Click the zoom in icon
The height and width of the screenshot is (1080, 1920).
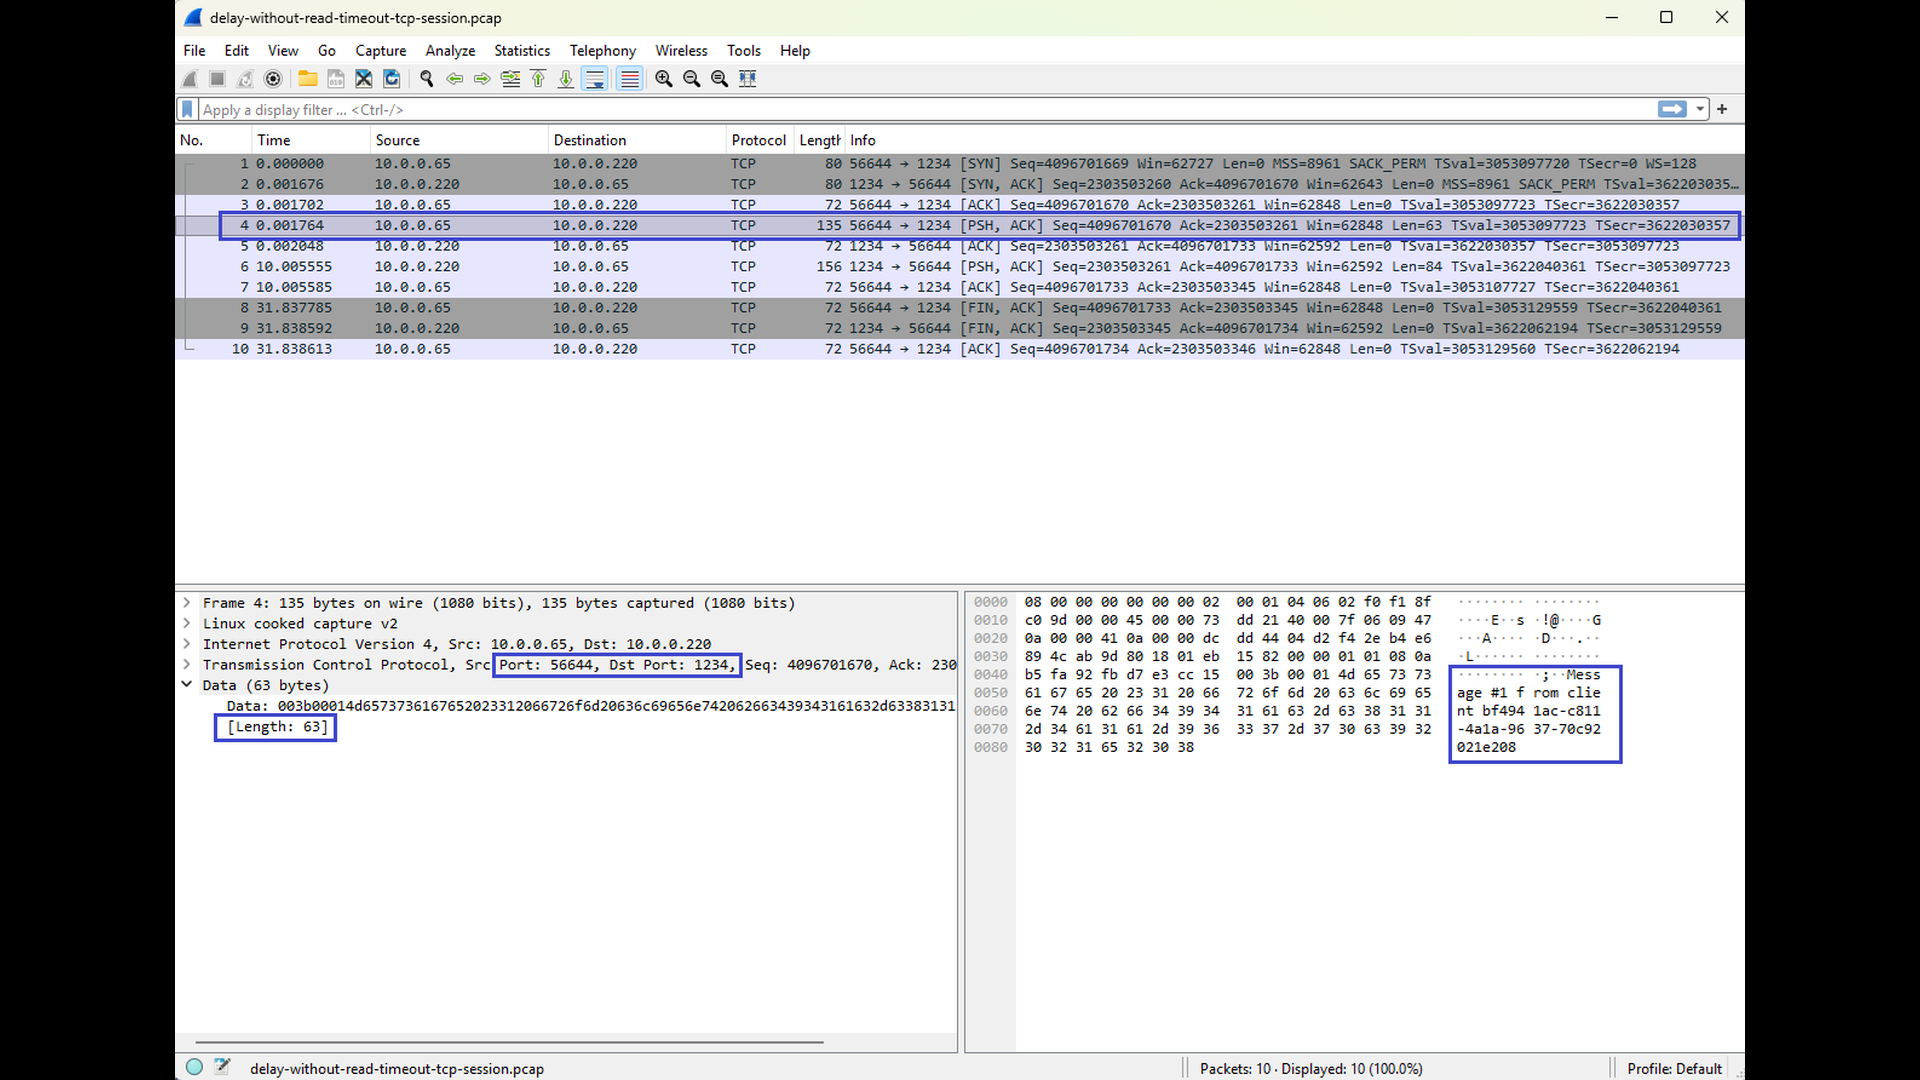pyautogui.click(x=663, y=79)
